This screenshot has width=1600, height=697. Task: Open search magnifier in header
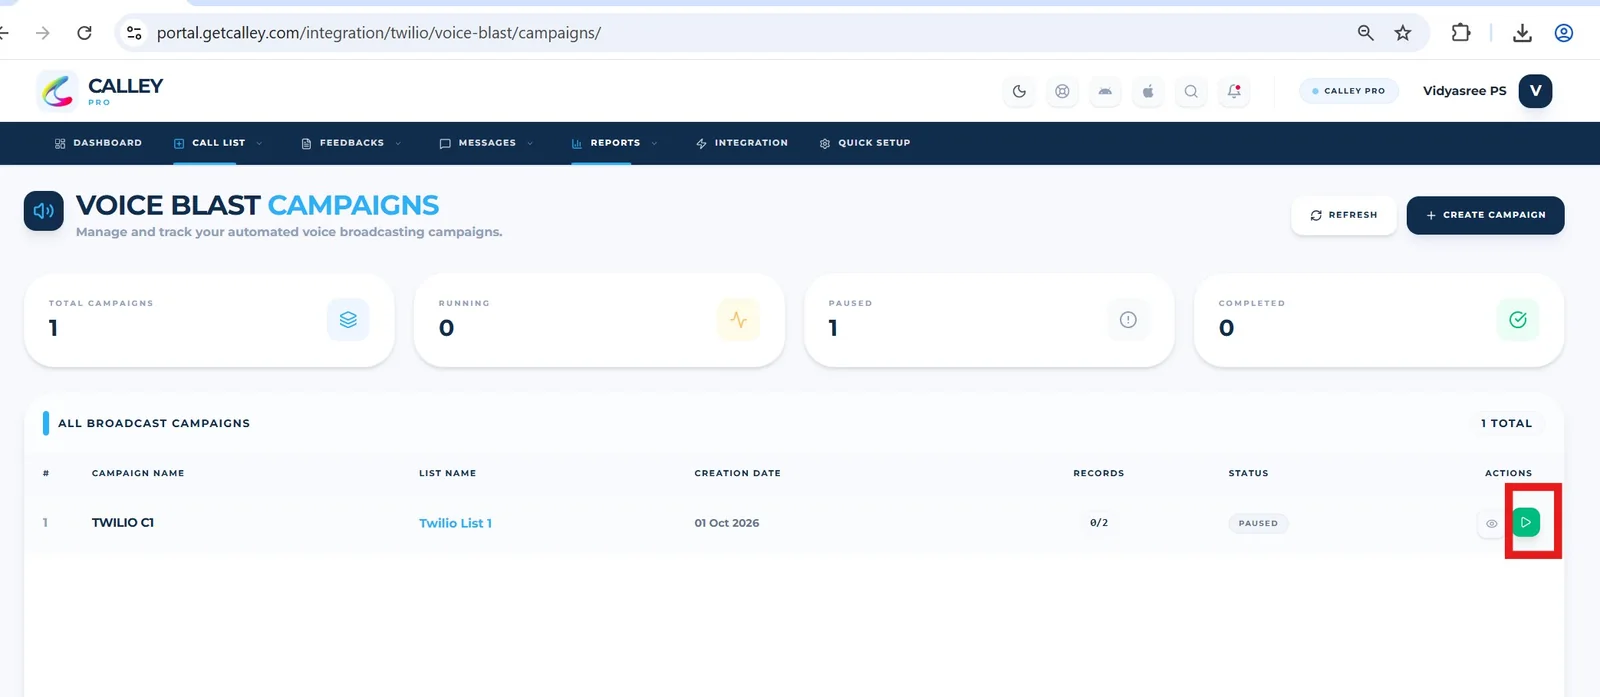point(1191,91)
